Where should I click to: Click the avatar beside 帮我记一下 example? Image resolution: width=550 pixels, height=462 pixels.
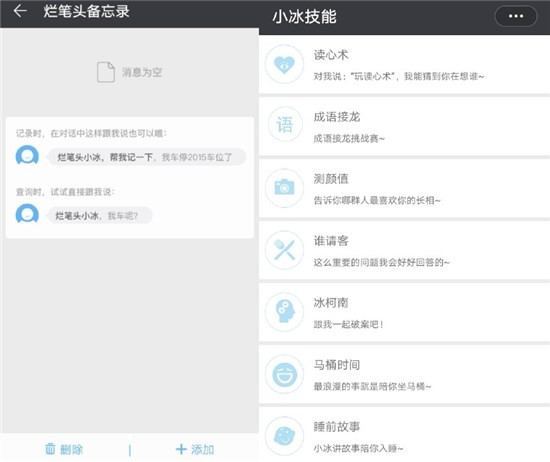point(27,155)
